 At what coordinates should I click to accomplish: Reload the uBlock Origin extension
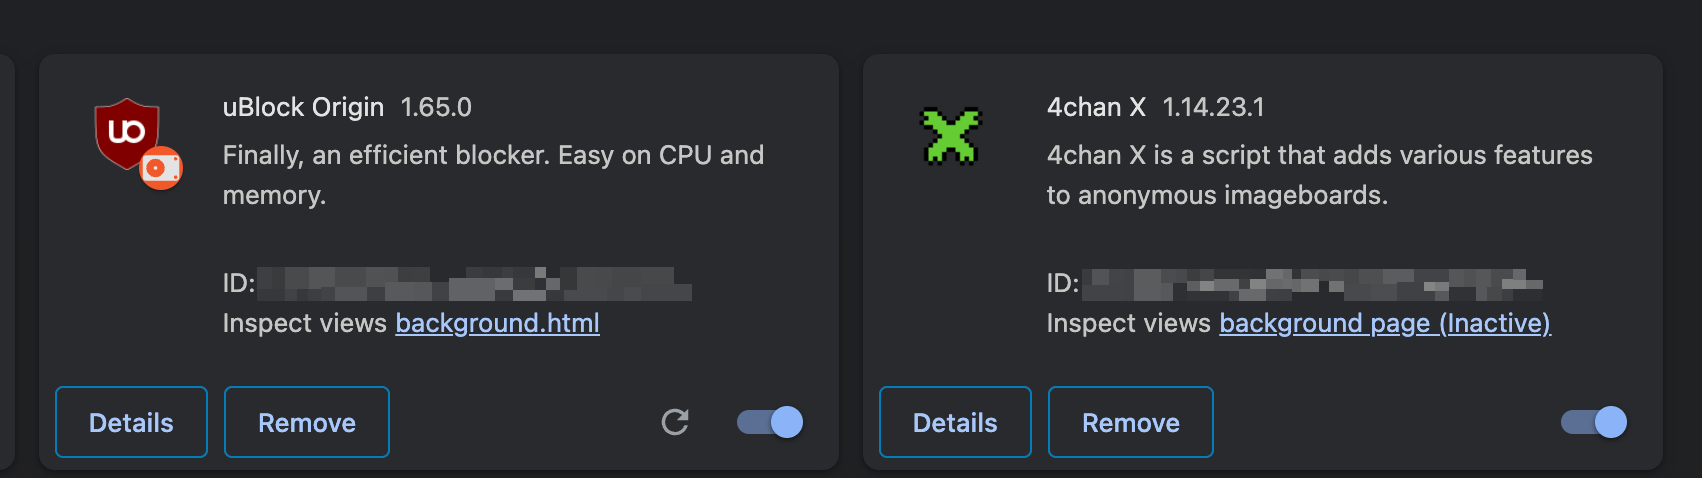(675, 422)
